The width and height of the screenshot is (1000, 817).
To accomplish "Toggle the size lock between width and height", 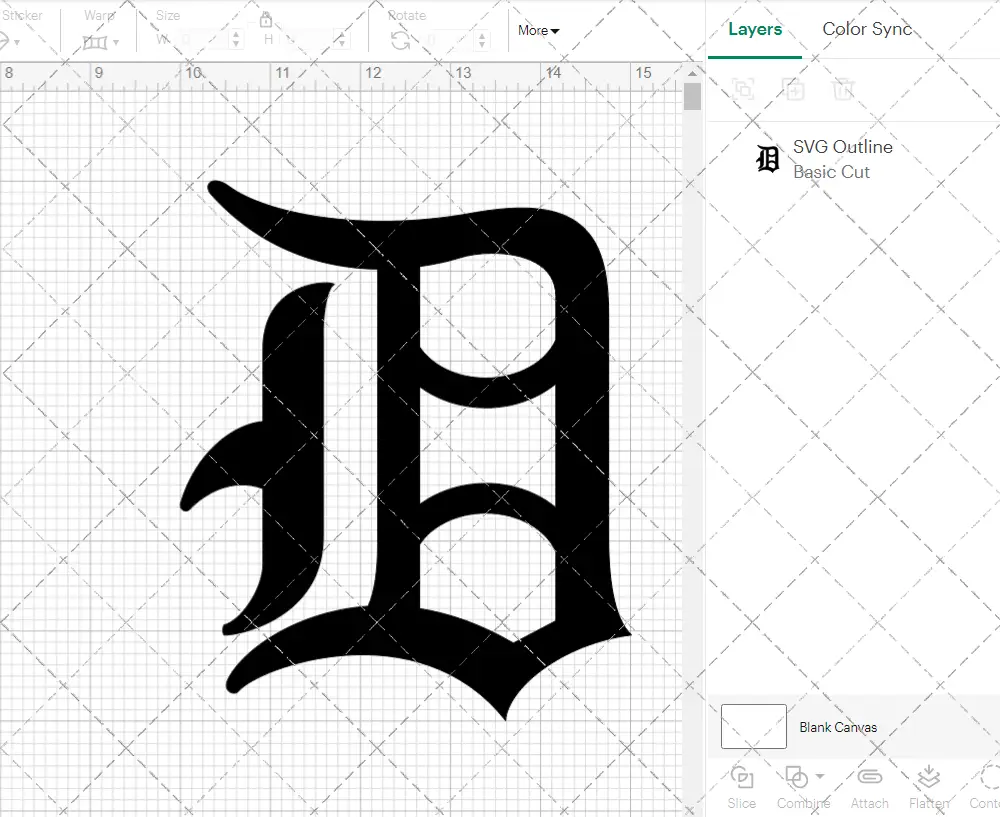I will pos(265,19).
